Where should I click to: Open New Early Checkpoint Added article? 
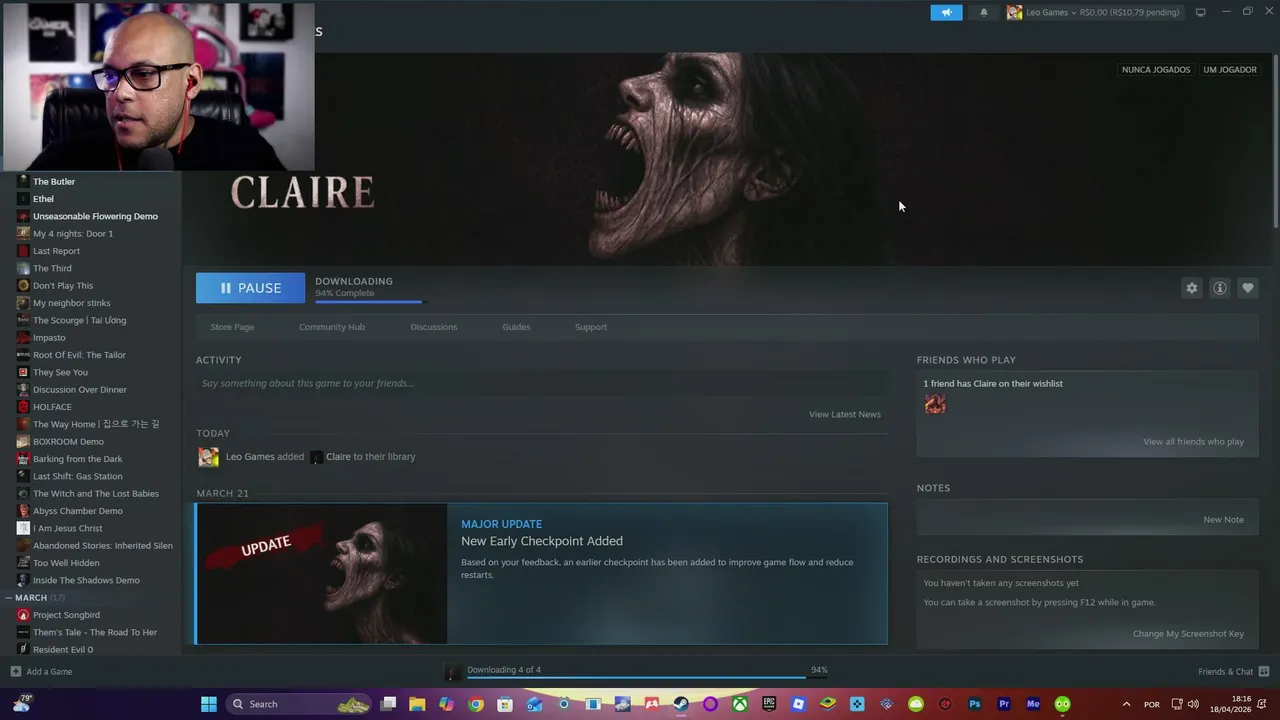542,541
